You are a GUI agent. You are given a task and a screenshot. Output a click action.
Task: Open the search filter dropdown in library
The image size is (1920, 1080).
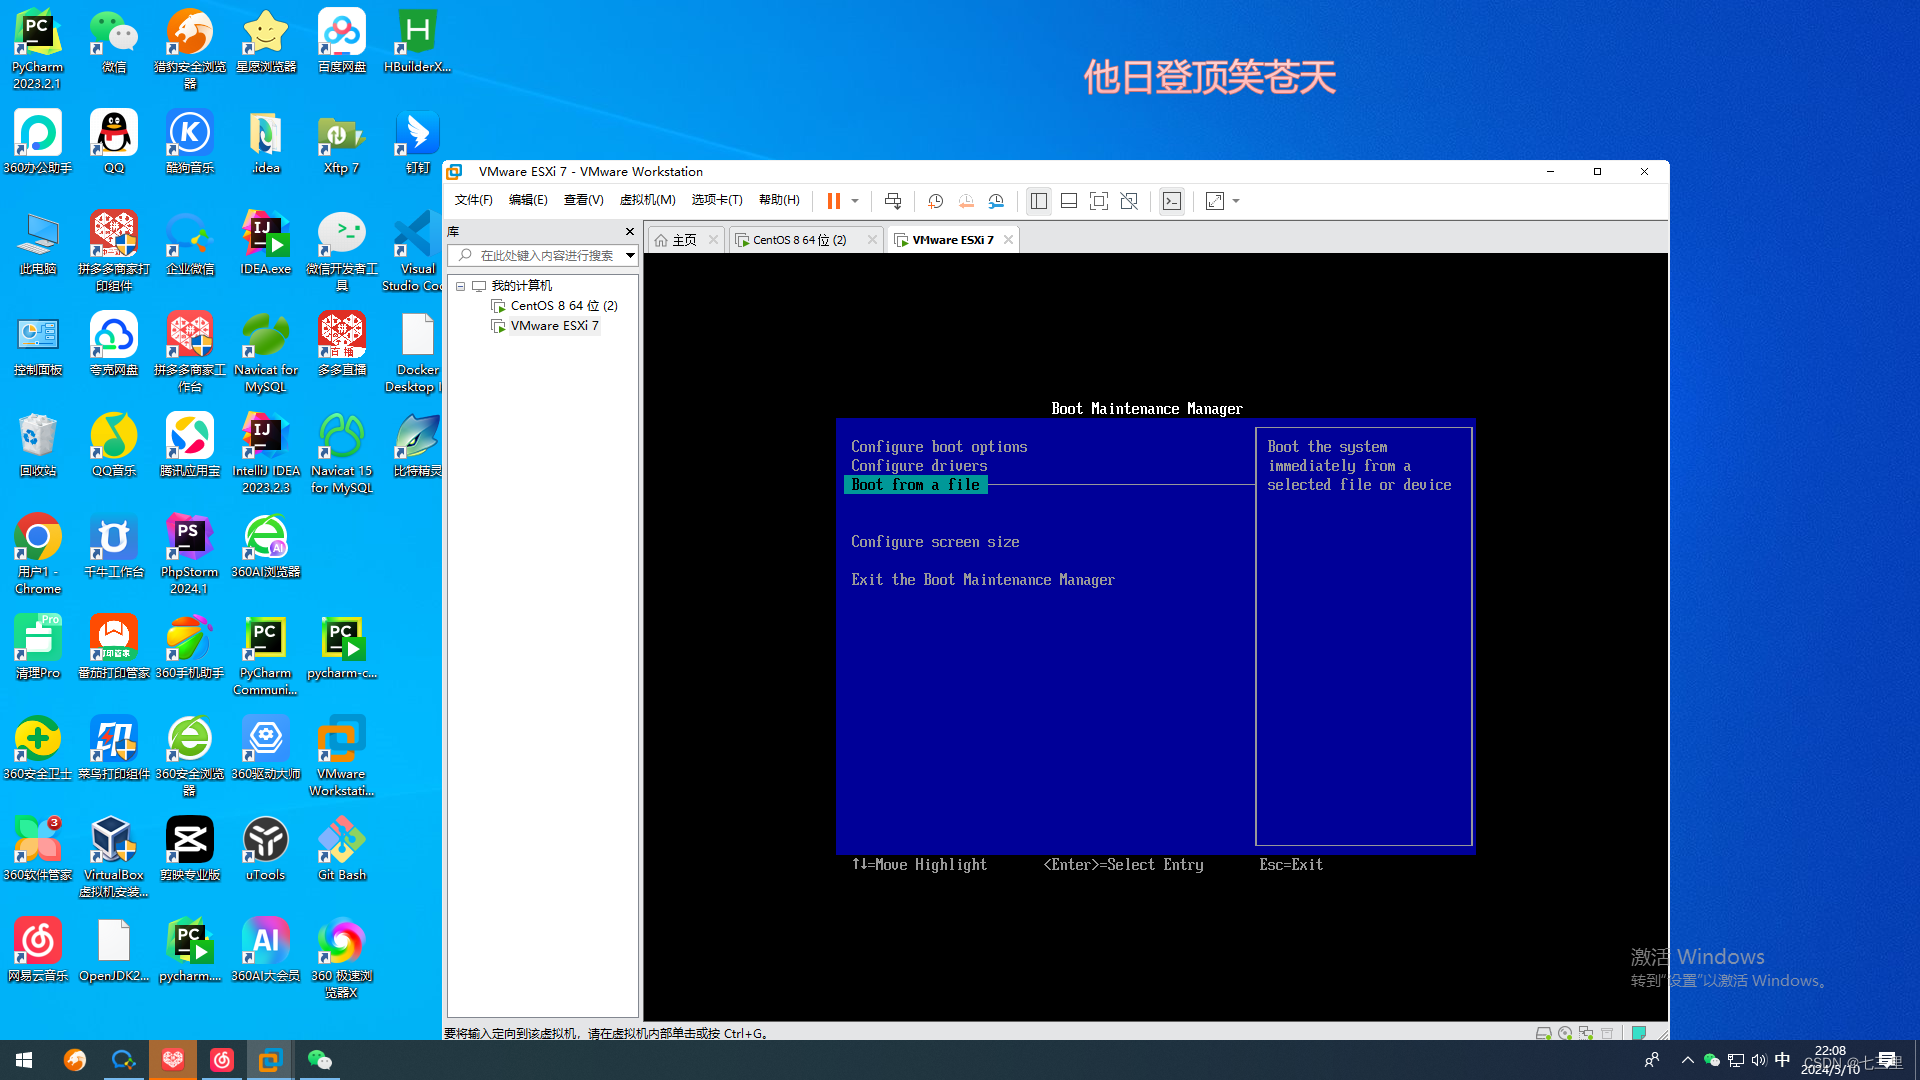pos(630,256)
